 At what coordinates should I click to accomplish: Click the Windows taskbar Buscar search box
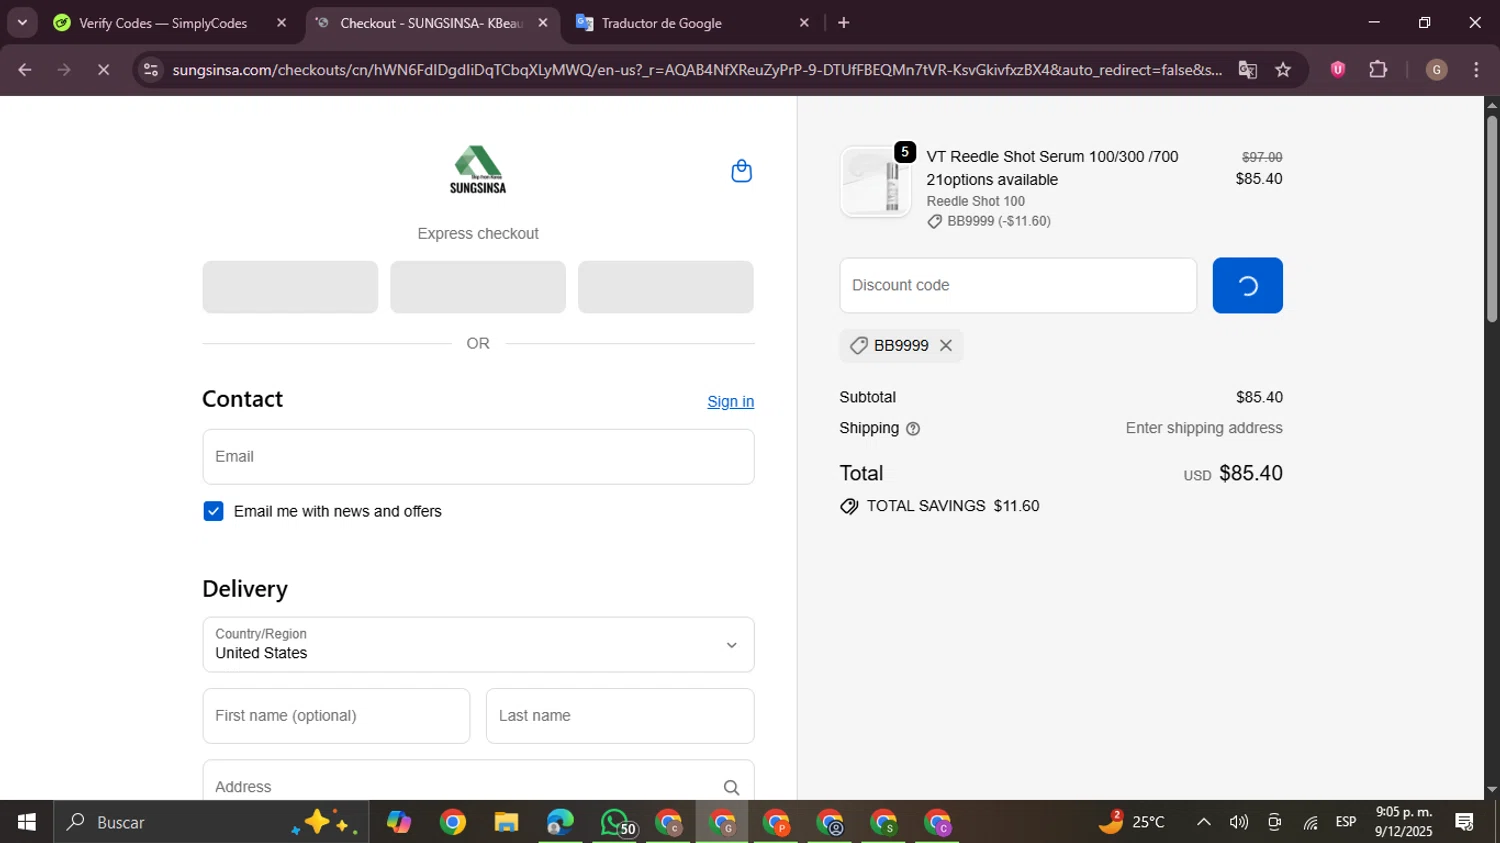pos(210,822)
